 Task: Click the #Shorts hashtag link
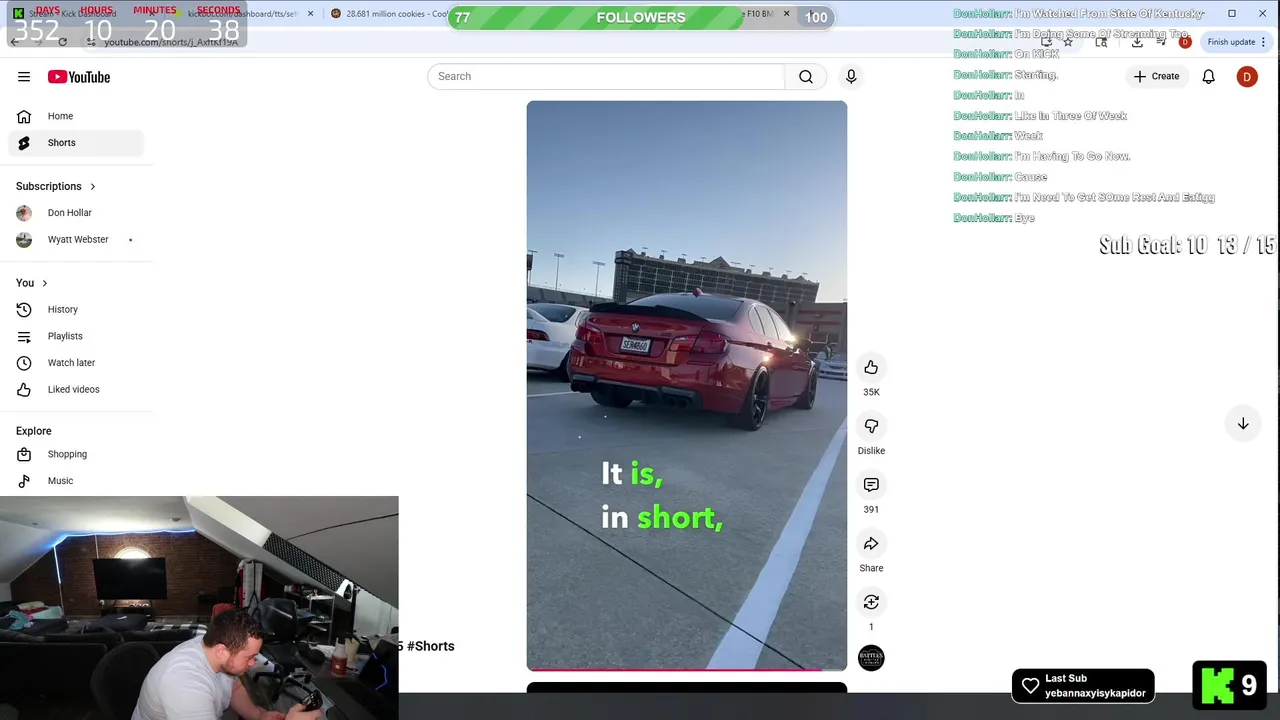430,646
